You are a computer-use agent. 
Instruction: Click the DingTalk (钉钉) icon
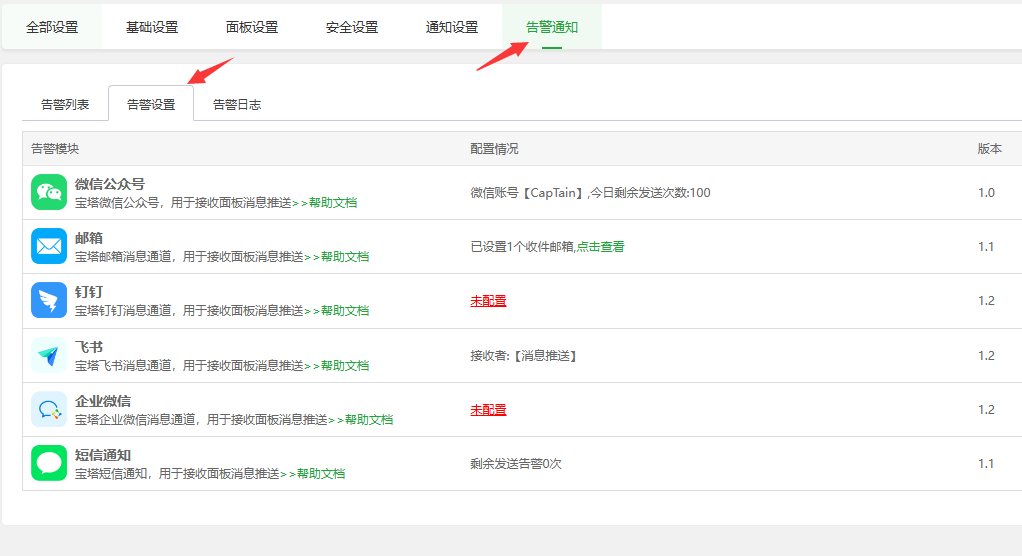(x=49, y=301)
